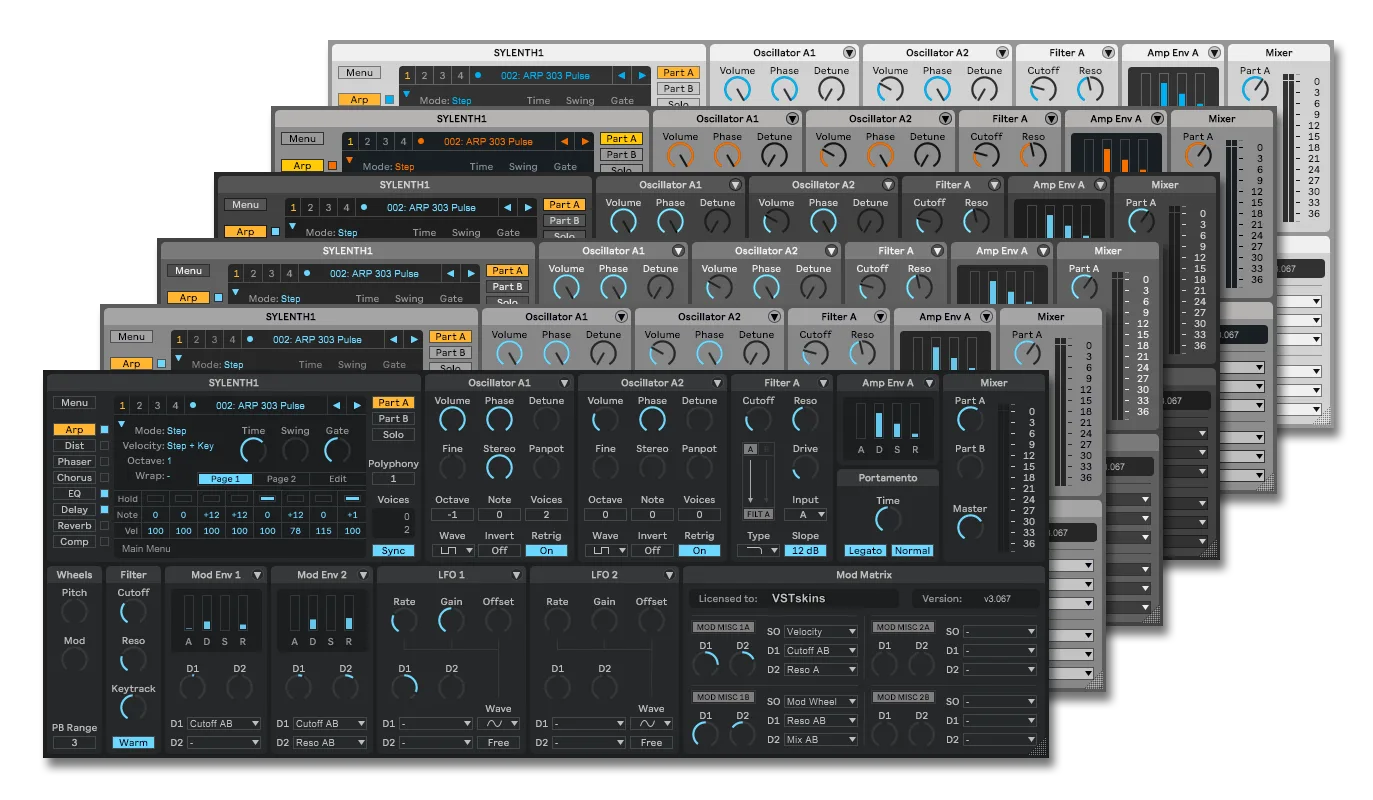
Task: Switch to the Phaser effect tab
Action: [x=75, y=462]
